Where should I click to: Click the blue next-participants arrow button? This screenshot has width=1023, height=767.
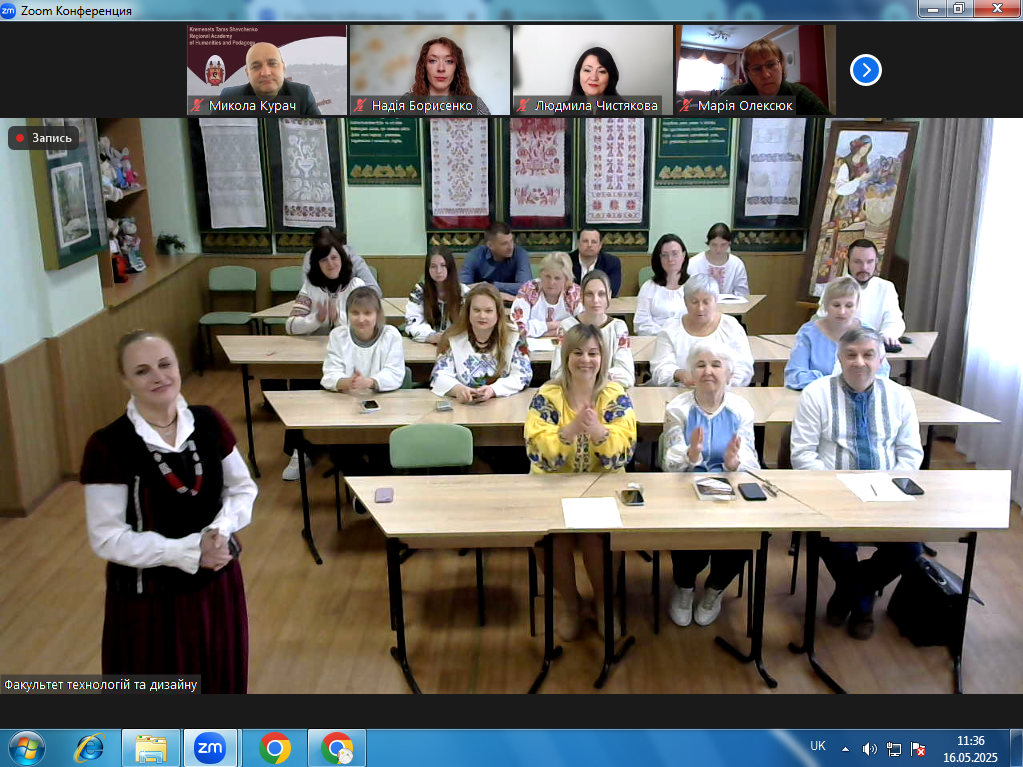865,70
